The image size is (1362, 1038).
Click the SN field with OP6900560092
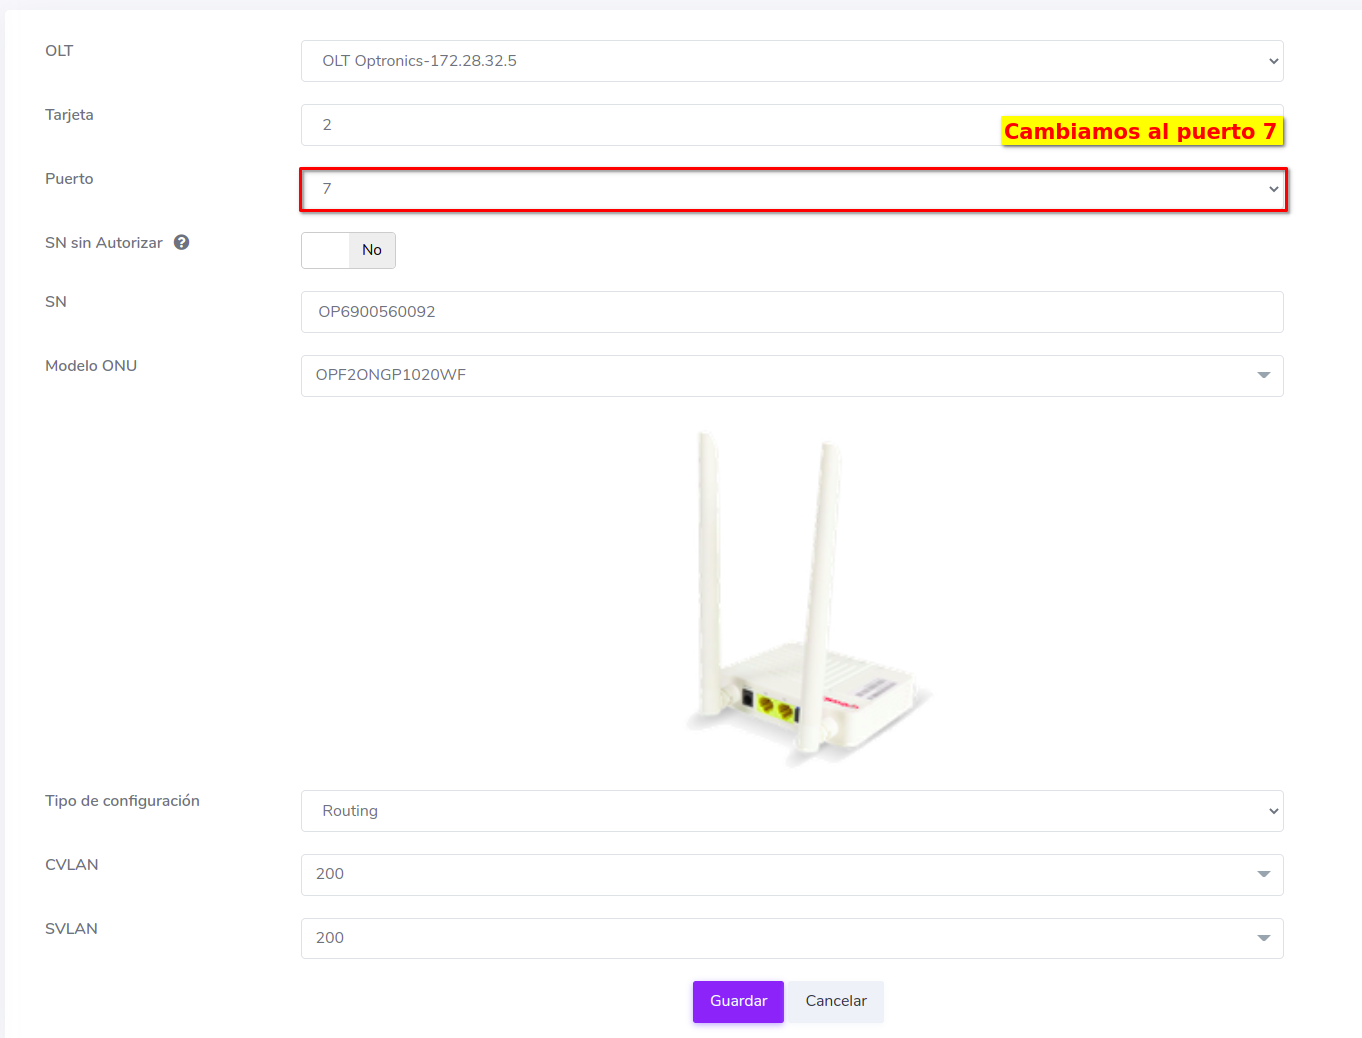pos(791,312)
